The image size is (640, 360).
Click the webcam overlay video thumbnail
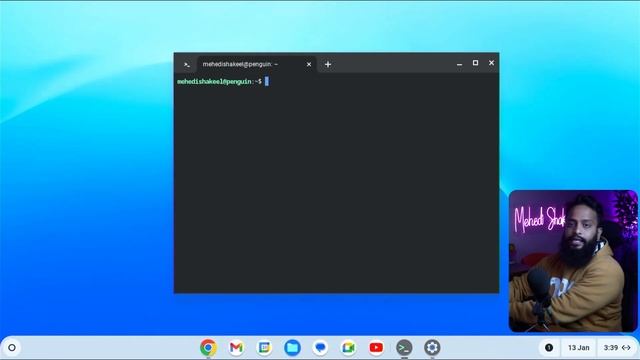pos(573,261)
